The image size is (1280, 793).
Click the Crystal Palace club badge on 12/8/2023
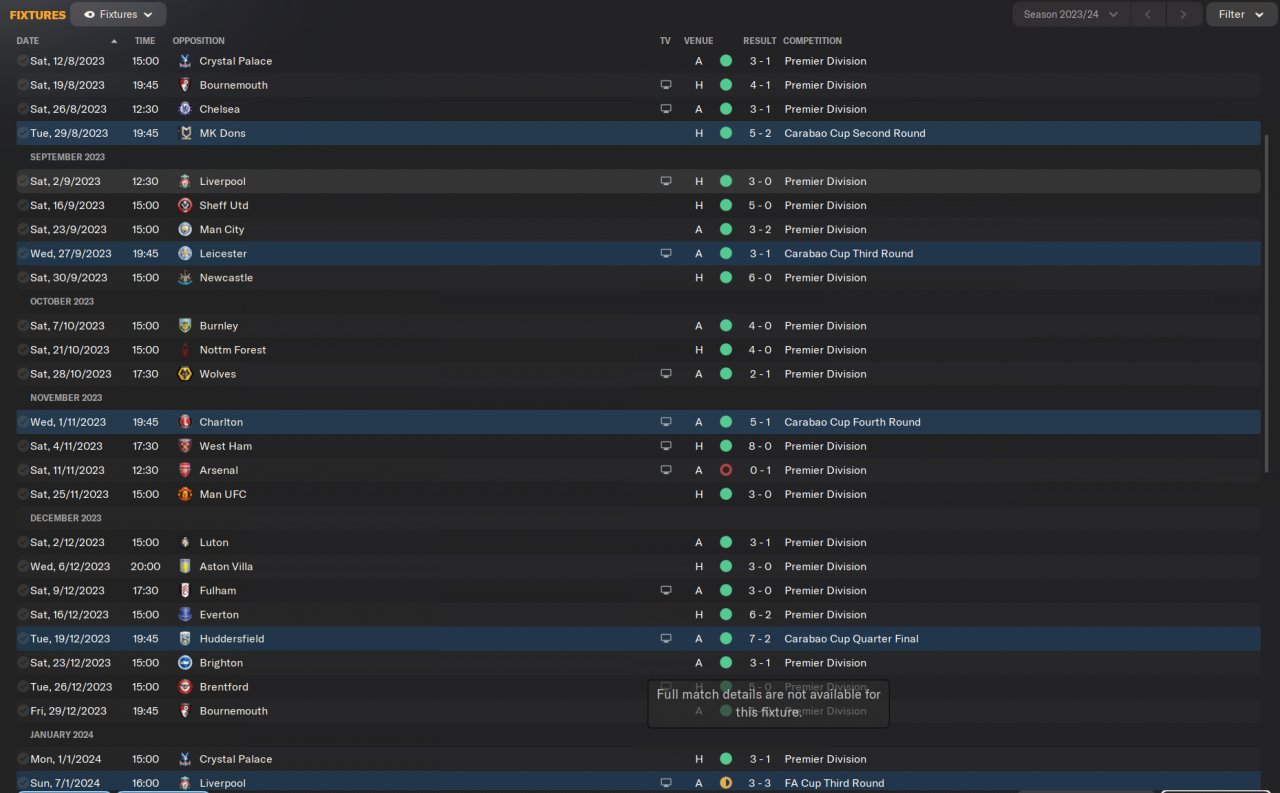tap(184, 61)
